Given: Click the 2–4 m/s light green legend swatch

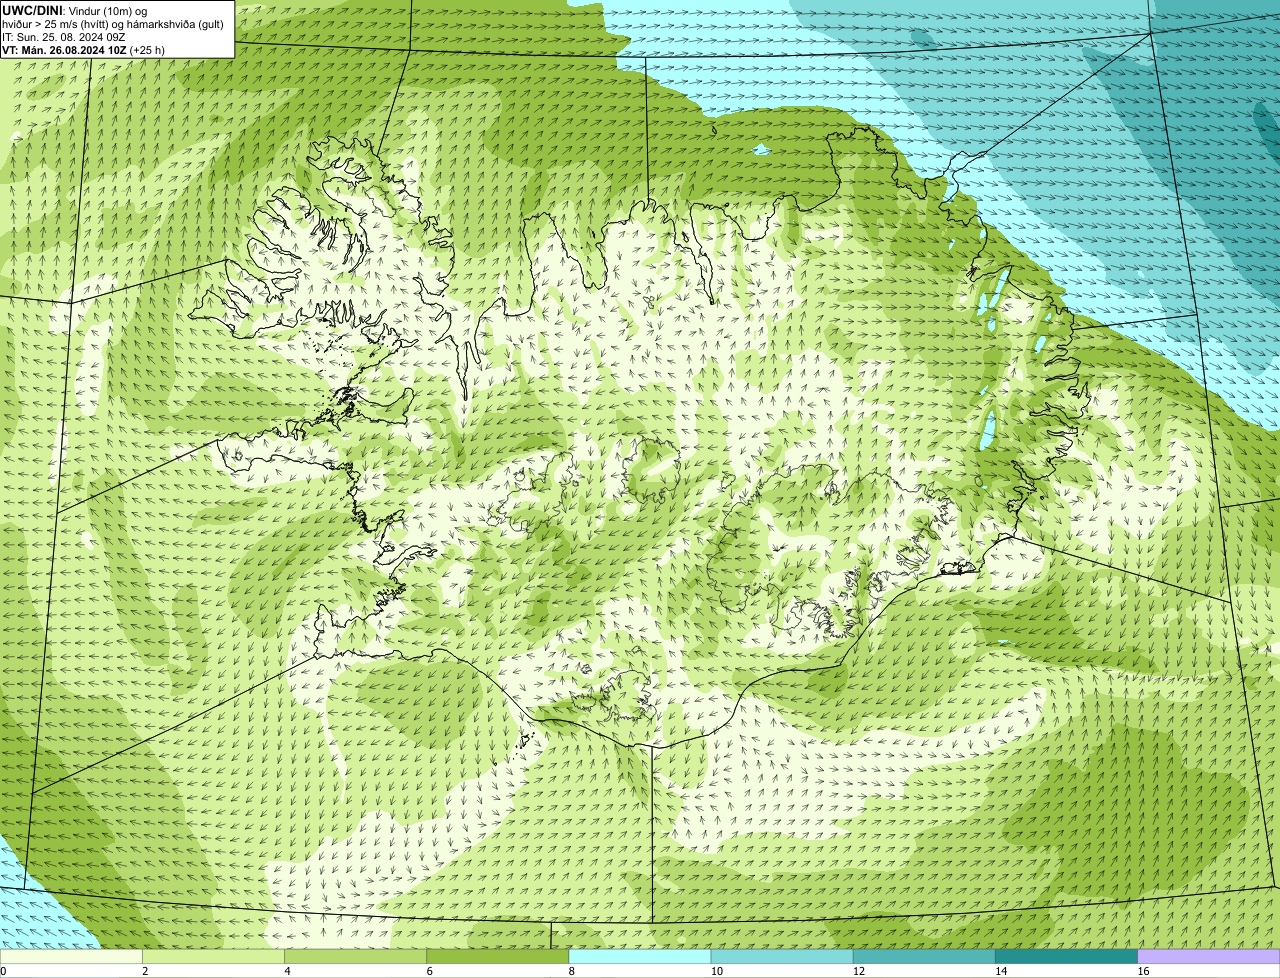Looking at the screenshot, I should (x=213, y=956).
